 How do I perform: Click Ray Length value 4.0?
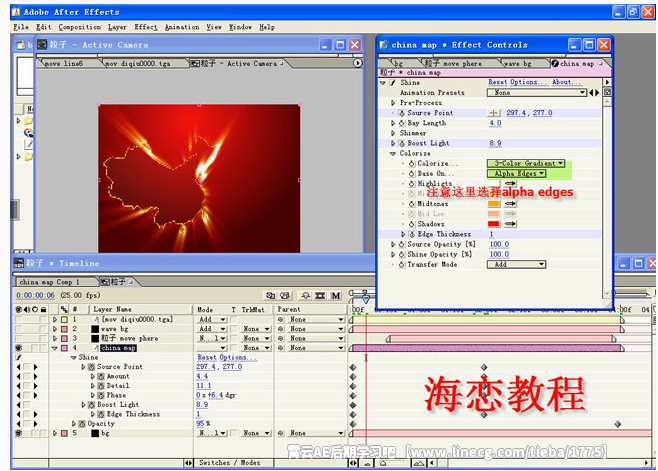[x=496, y=123]
